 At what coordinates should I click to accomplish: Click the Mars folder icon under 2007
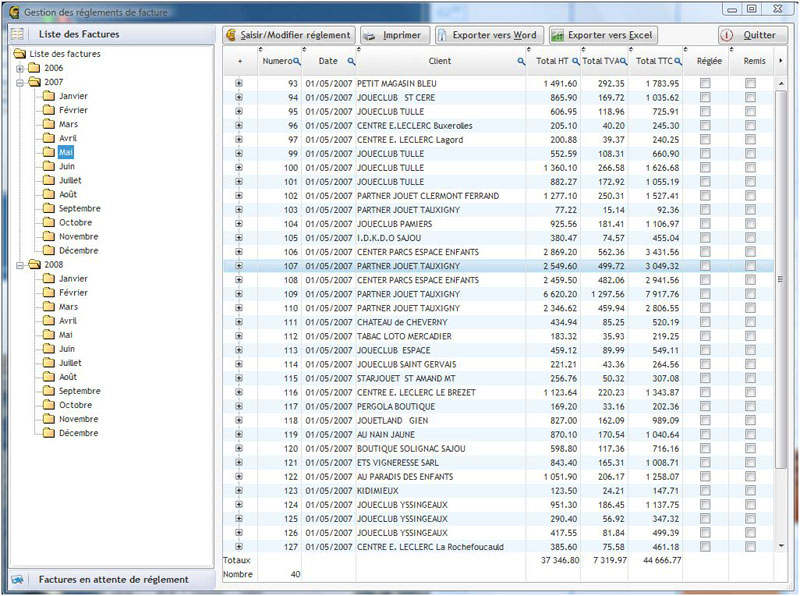[x=49, y=124]
